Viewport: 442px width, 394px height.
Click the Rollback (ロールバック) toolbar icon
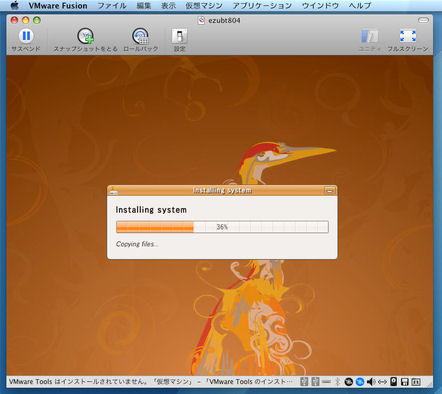[140, 36]
